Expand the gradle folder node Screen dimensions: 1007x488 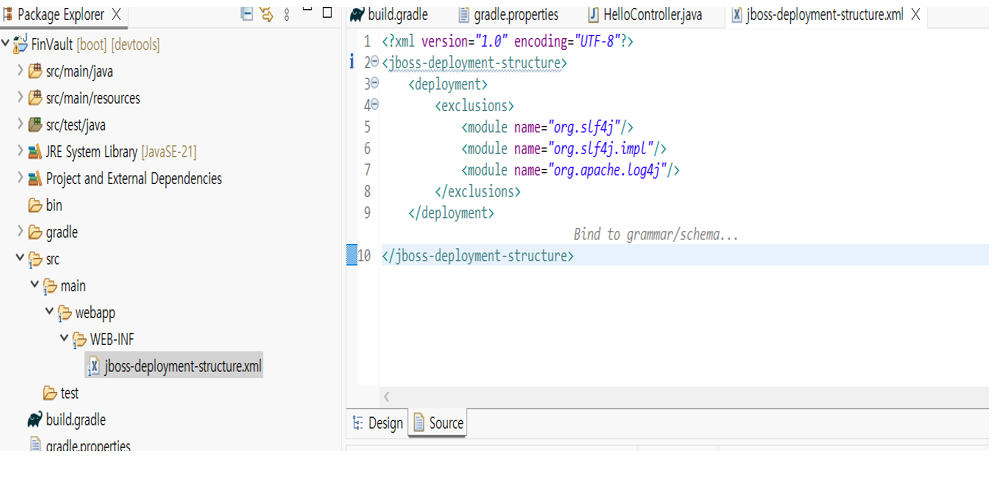pyautogui.click(x=21, y=231)
